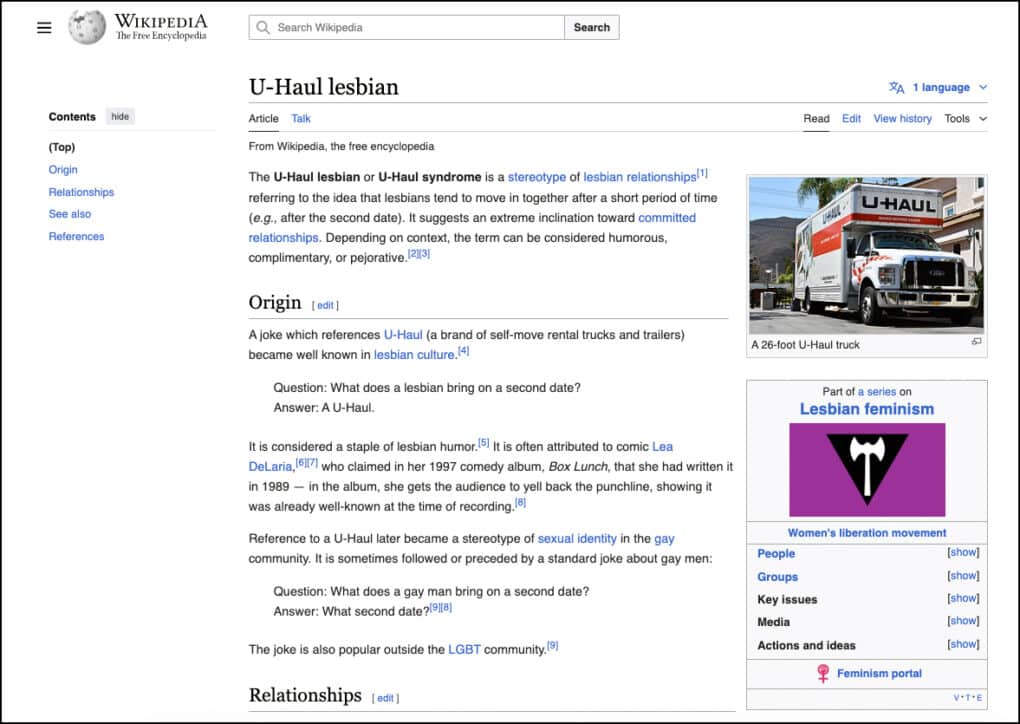Click the E template edit link
The height and width of the screenshot is (724, 1020).
pyautogui.click(x=979, y=698)
